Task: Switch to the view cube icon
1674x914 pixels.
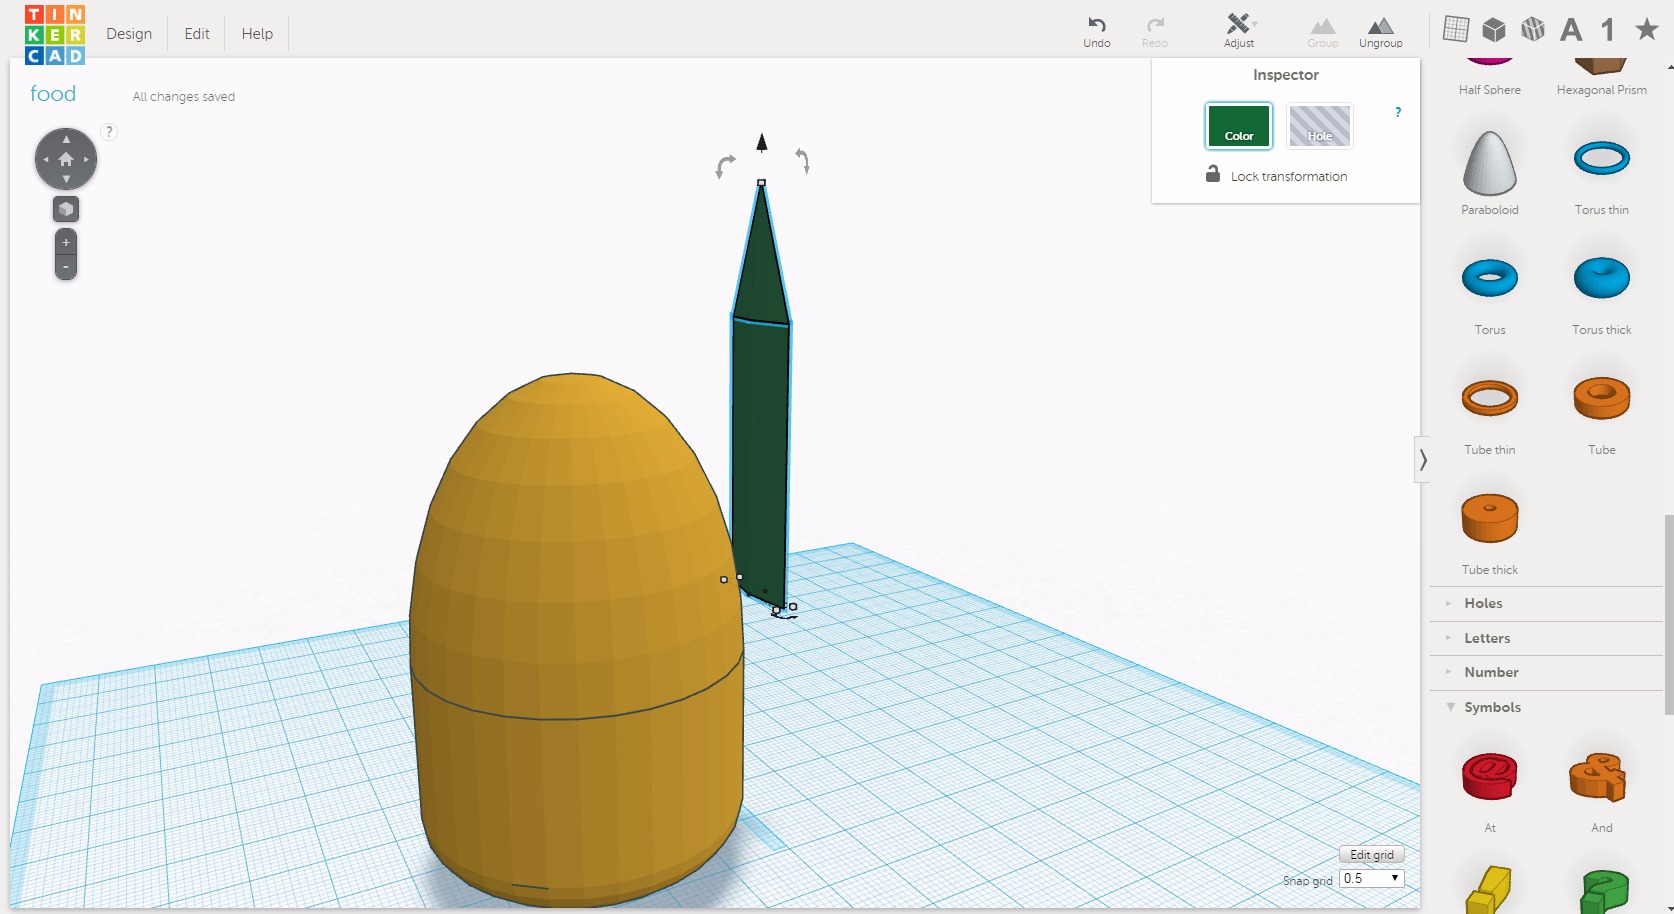Action: pos(66,209)
